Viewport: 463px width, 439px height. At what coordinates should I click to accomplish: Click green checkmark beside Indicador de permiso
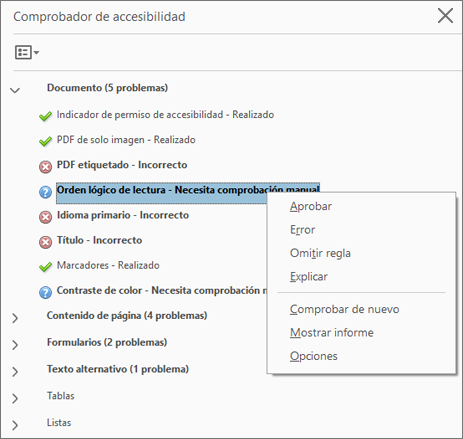pos(45,116)
